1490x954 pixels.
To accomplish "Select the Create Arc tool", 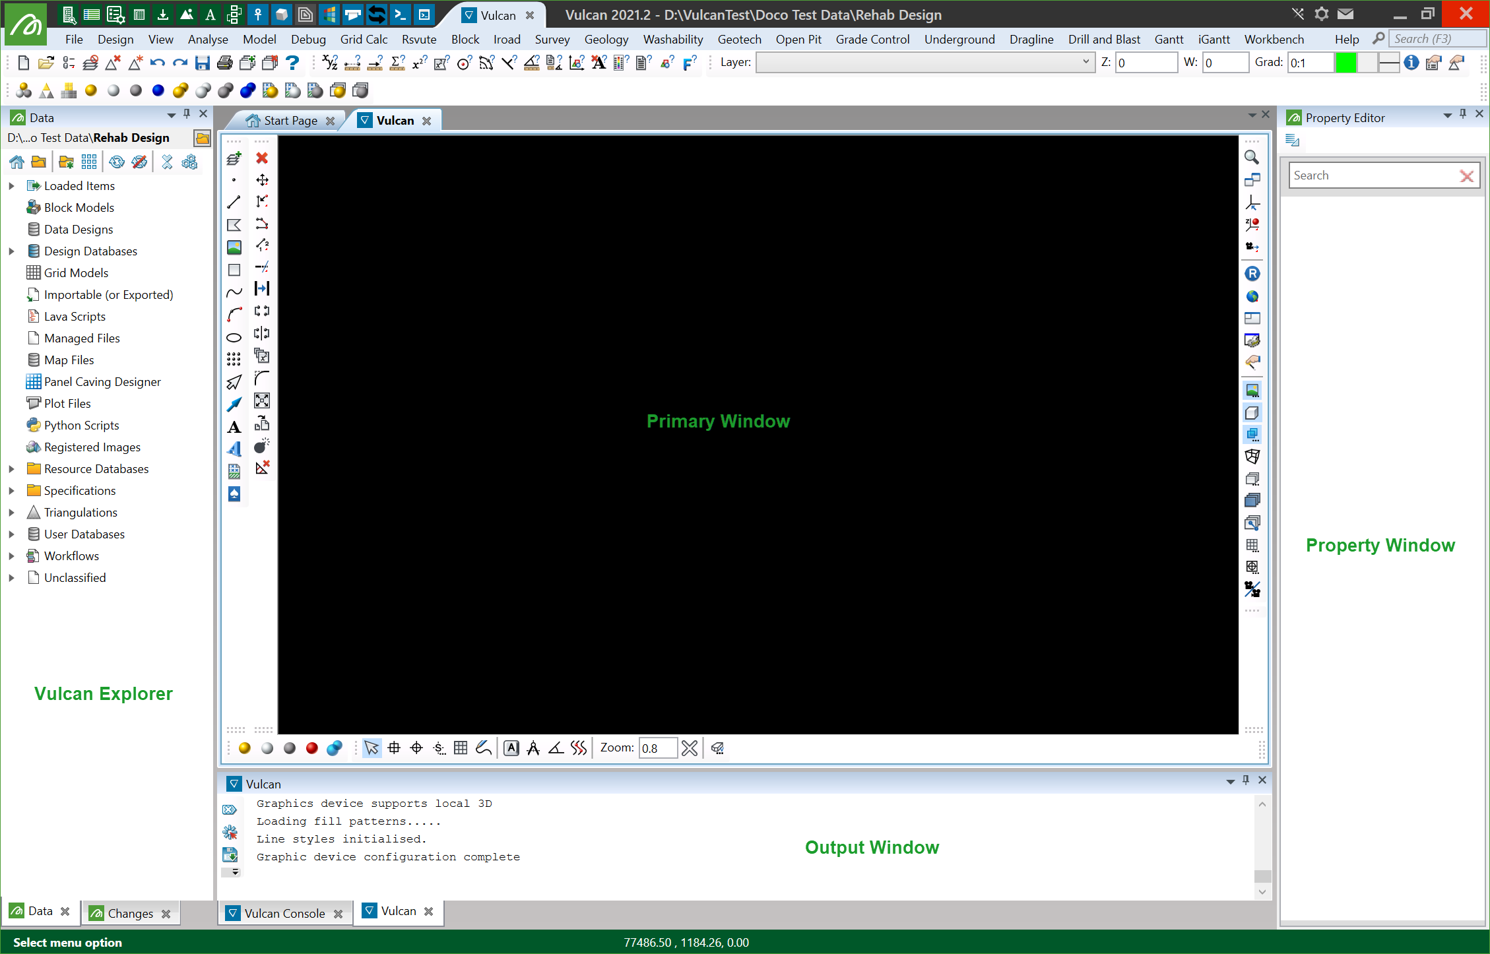I will click(234, 315).
